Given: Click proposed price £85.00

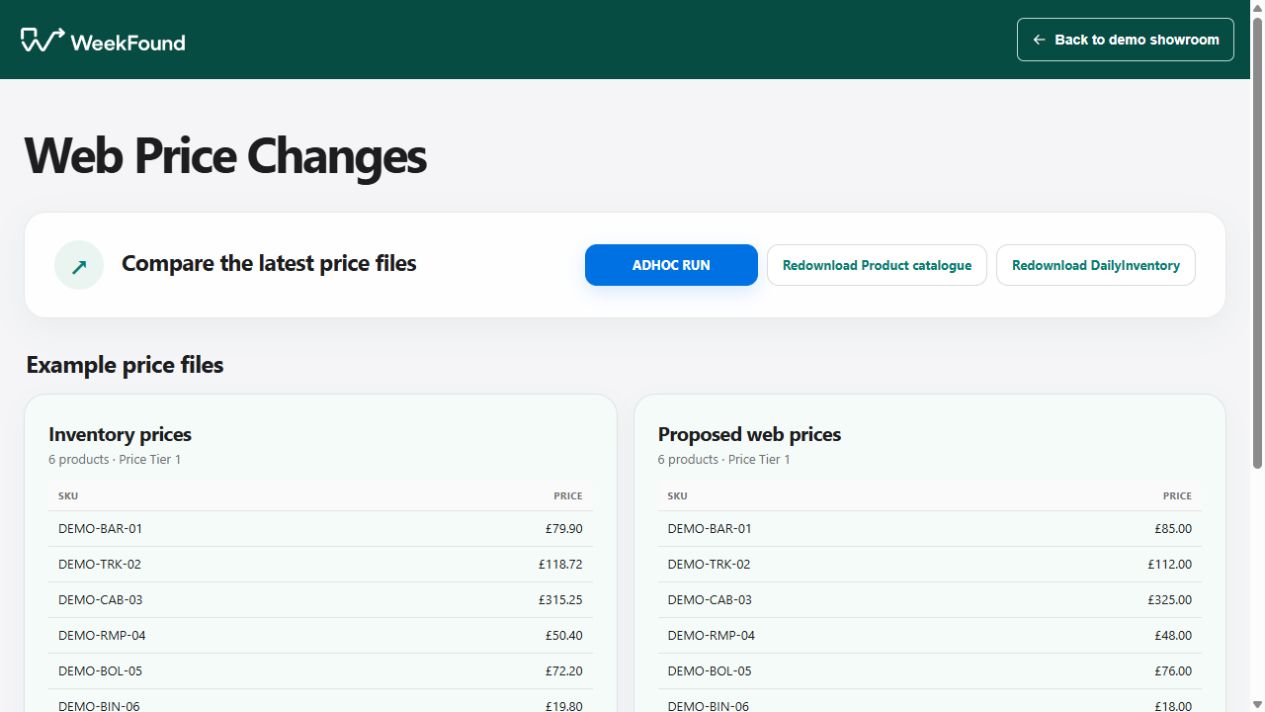Looking at the screenshot, I should [1173, 529].
